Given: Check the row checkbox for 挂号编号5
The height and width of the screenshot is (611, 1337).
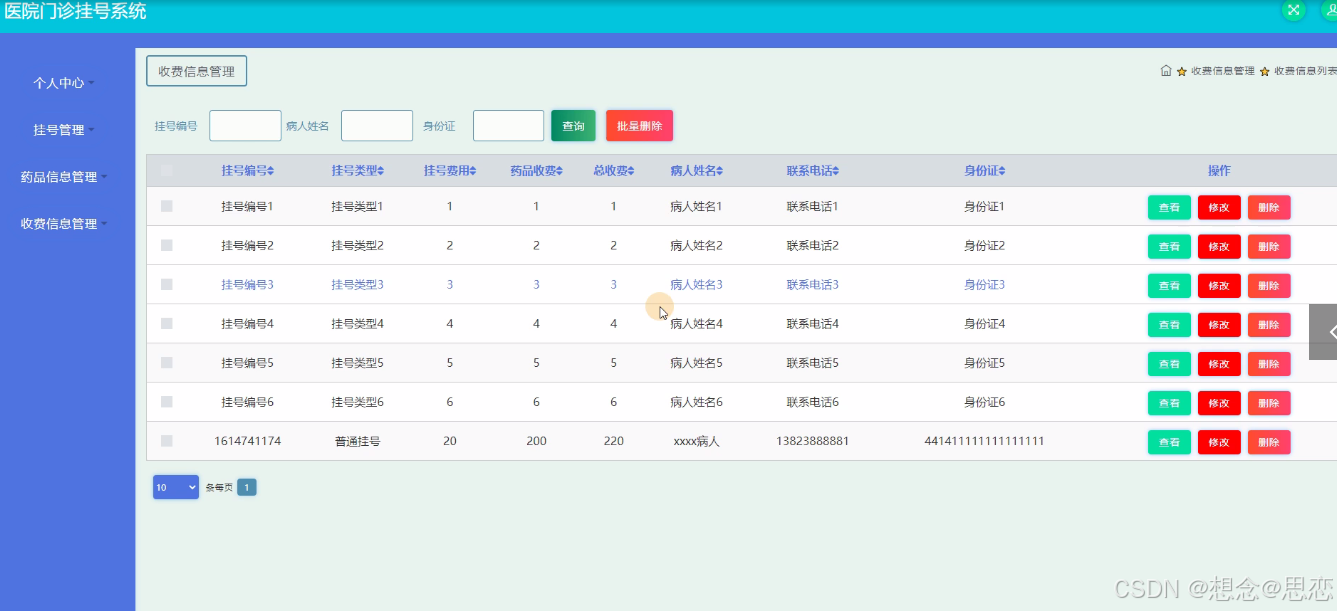Looking at the screenshot, I should point(167,362).
